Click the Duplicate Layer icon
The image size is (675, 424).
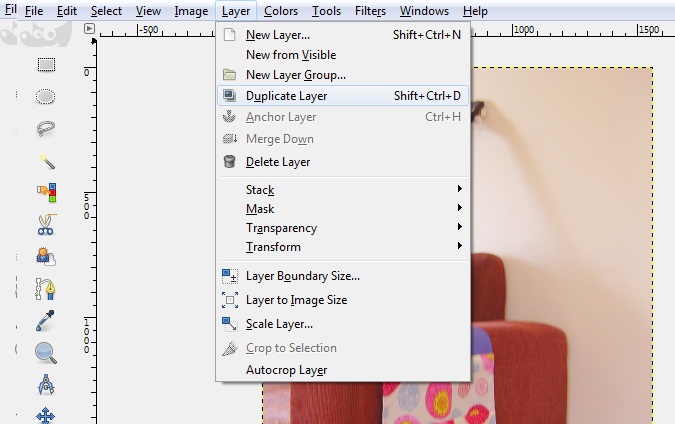point(229,96)
